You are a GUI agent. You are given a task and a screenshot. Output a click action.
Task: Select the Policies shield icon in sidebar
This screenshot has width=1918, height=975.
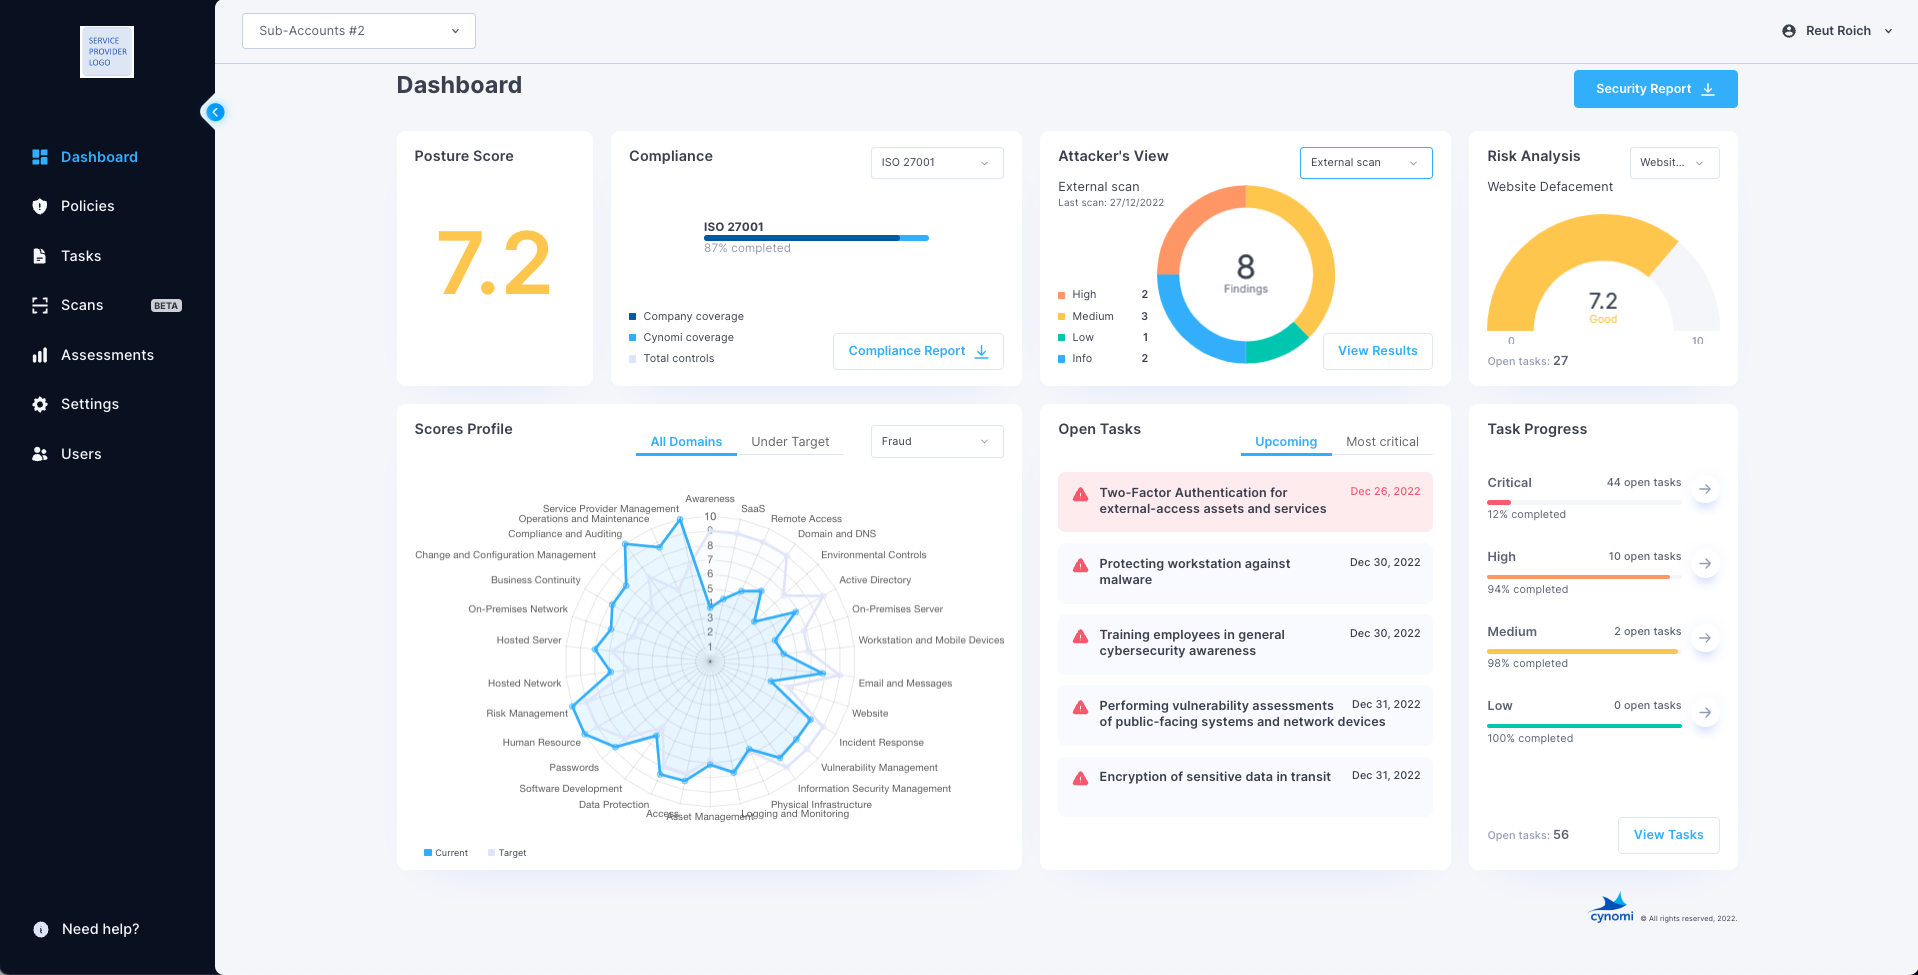click(40, 206)
